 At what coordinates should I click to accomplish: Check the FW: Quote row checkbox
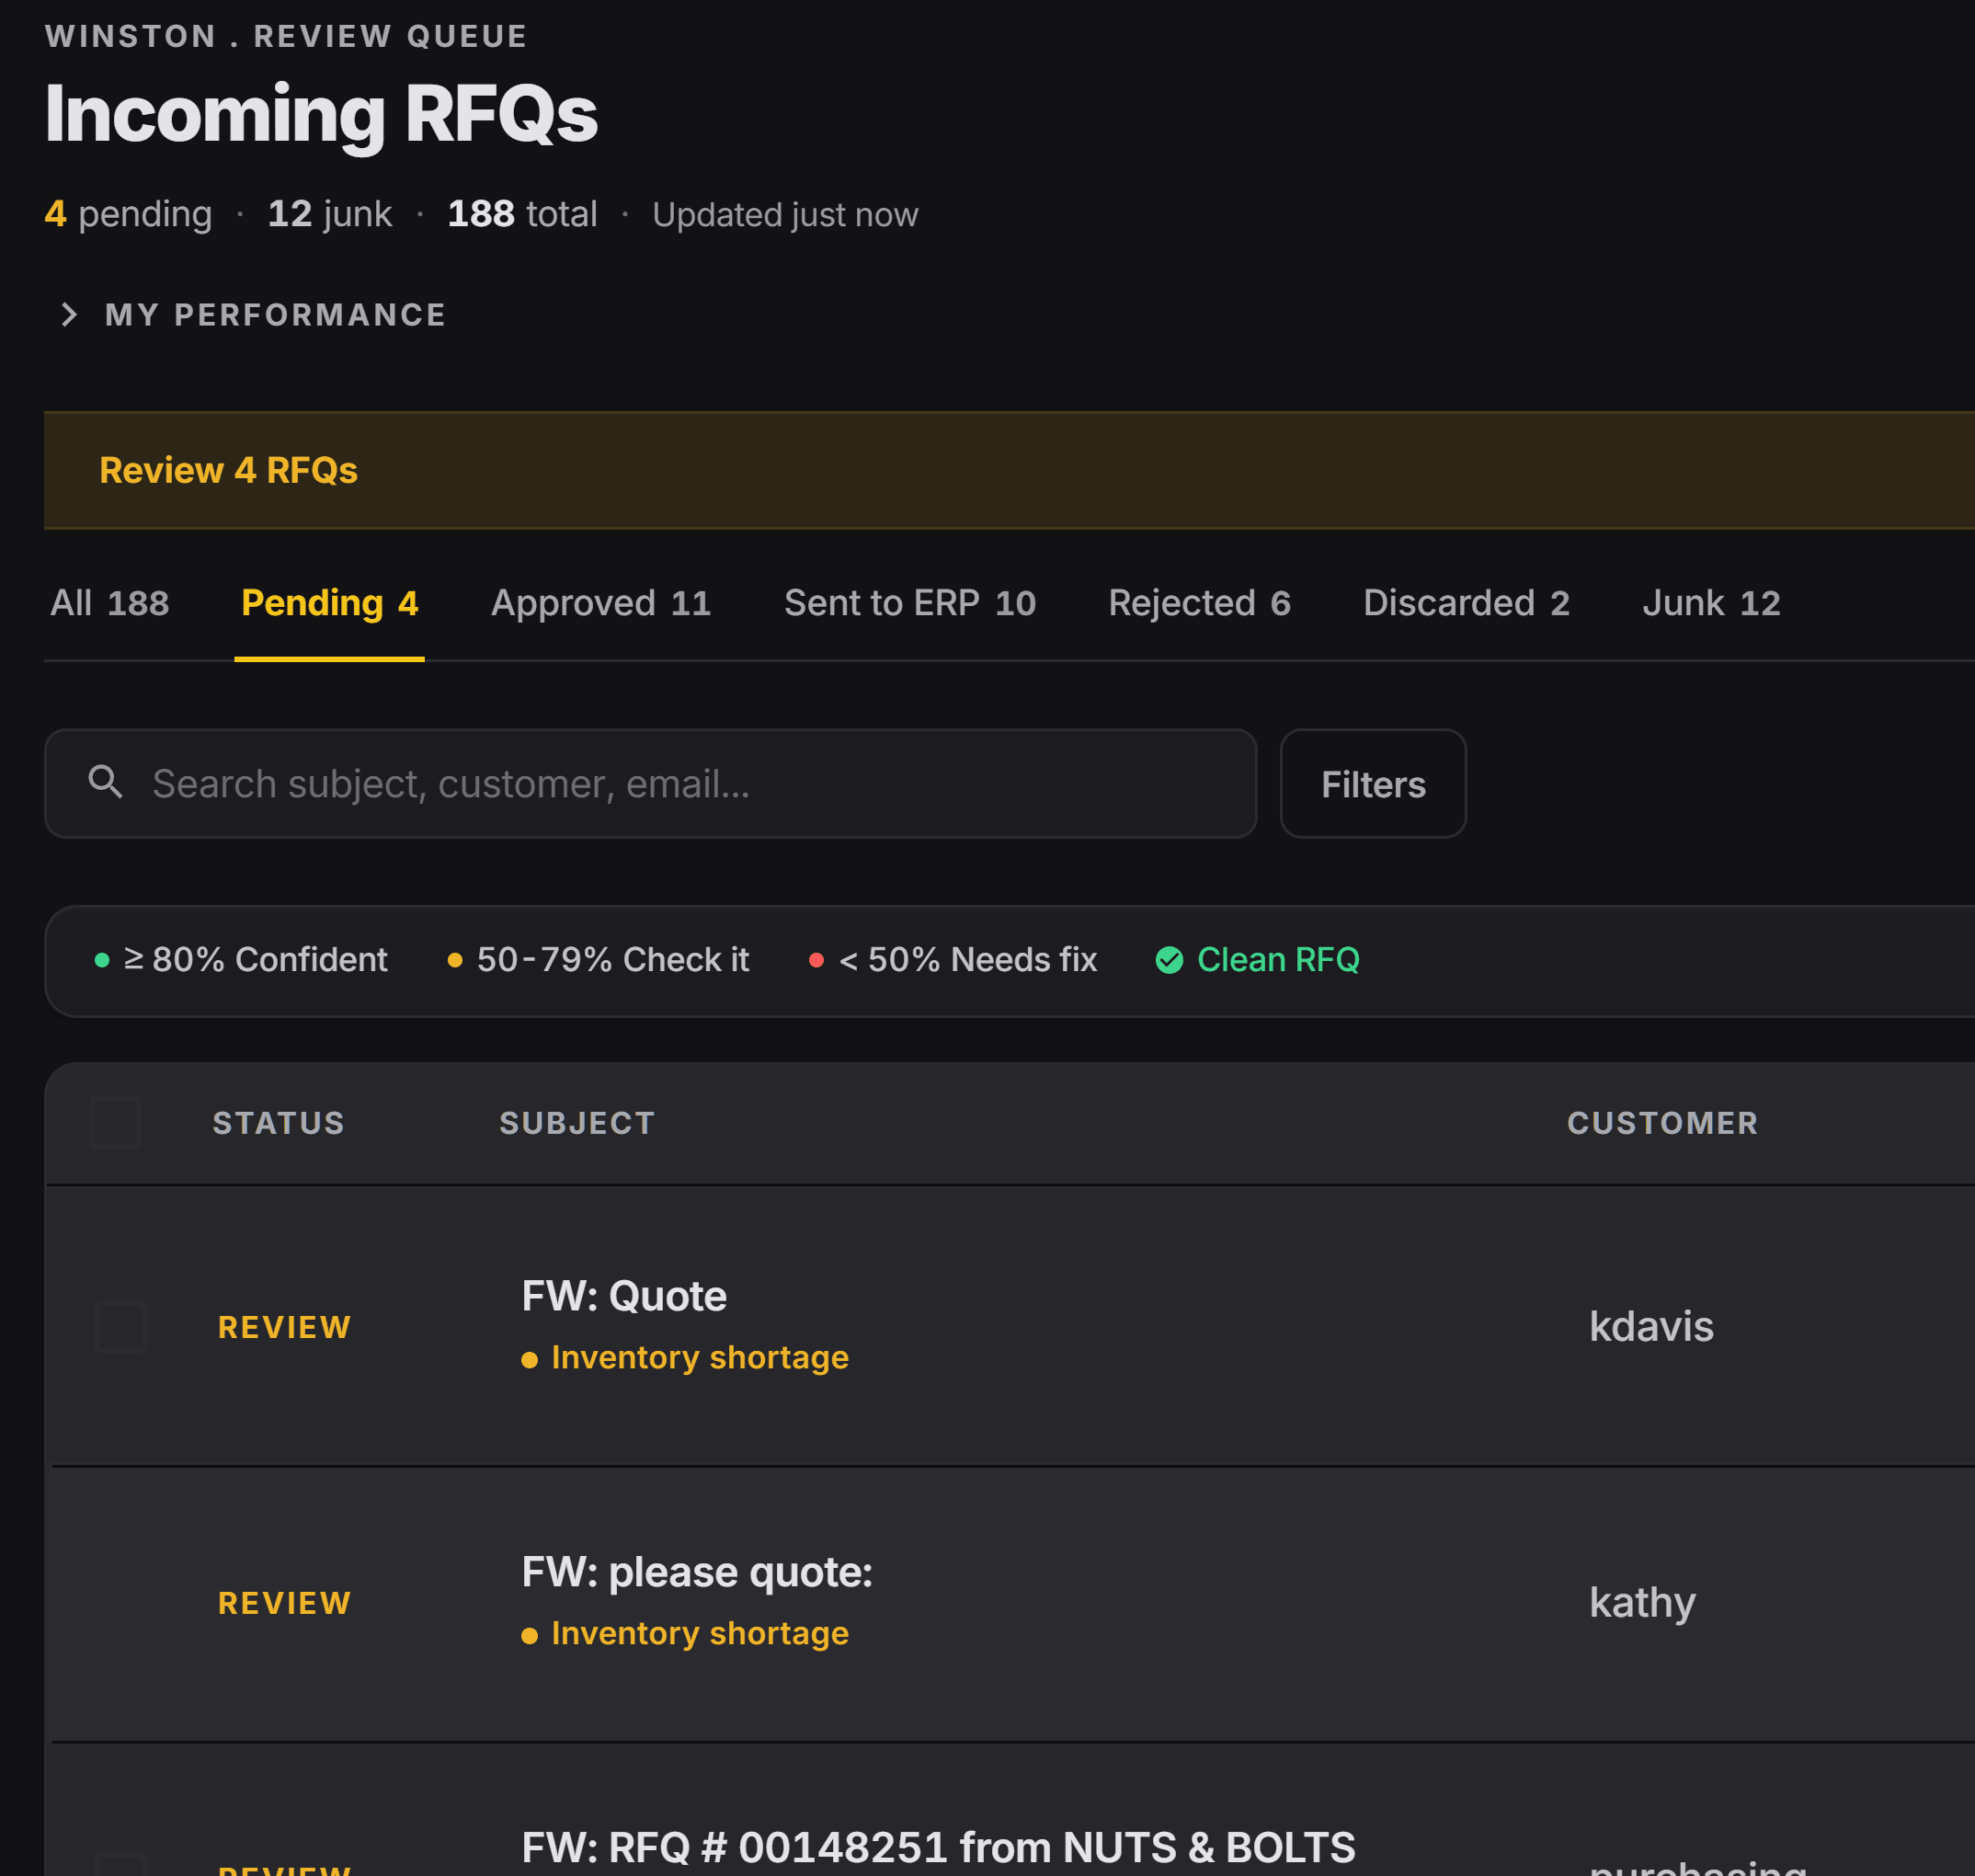click(x=121, y=1327)
